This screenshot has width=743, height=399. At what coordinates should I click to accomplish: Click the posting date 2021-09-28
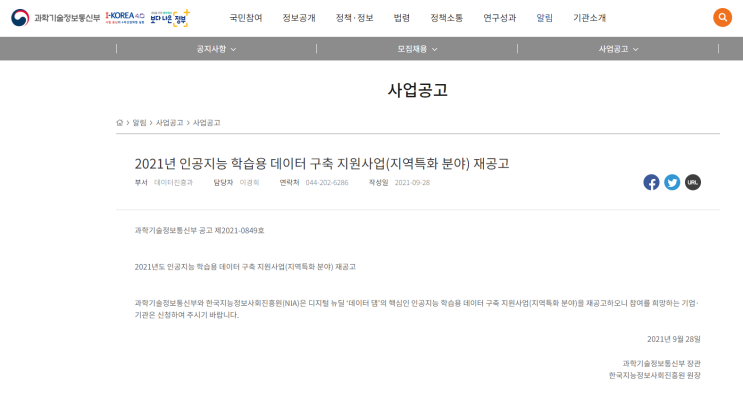412,182
